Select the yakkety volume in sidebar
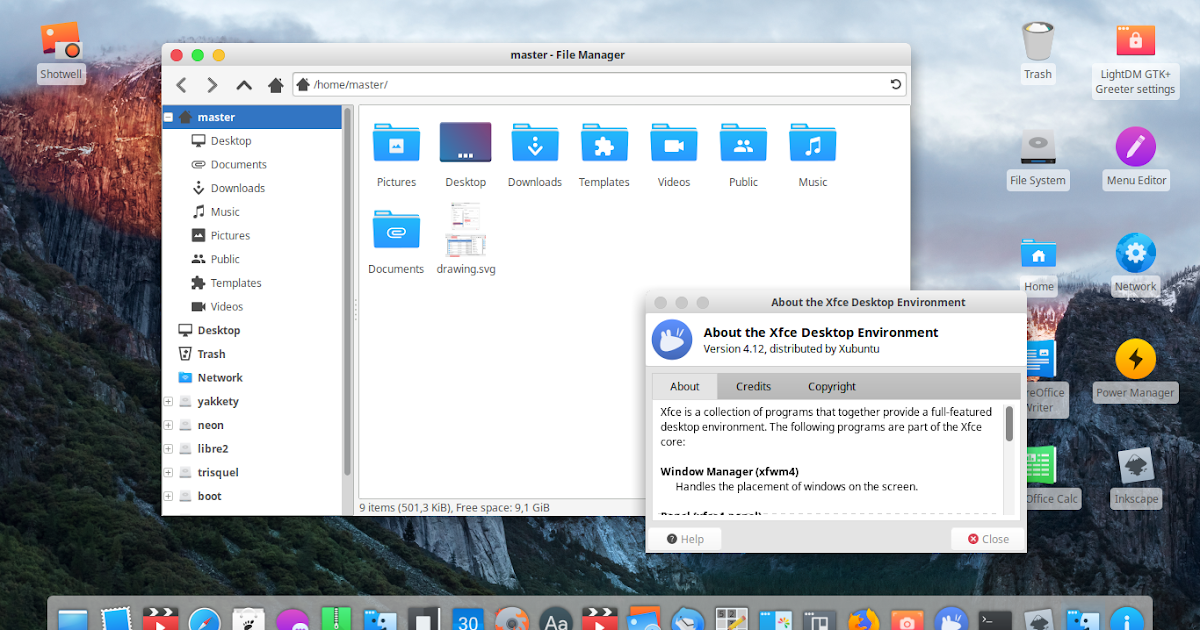This screenshot has height=630, width=1200. pyautogui.click(x=218, y=401)
